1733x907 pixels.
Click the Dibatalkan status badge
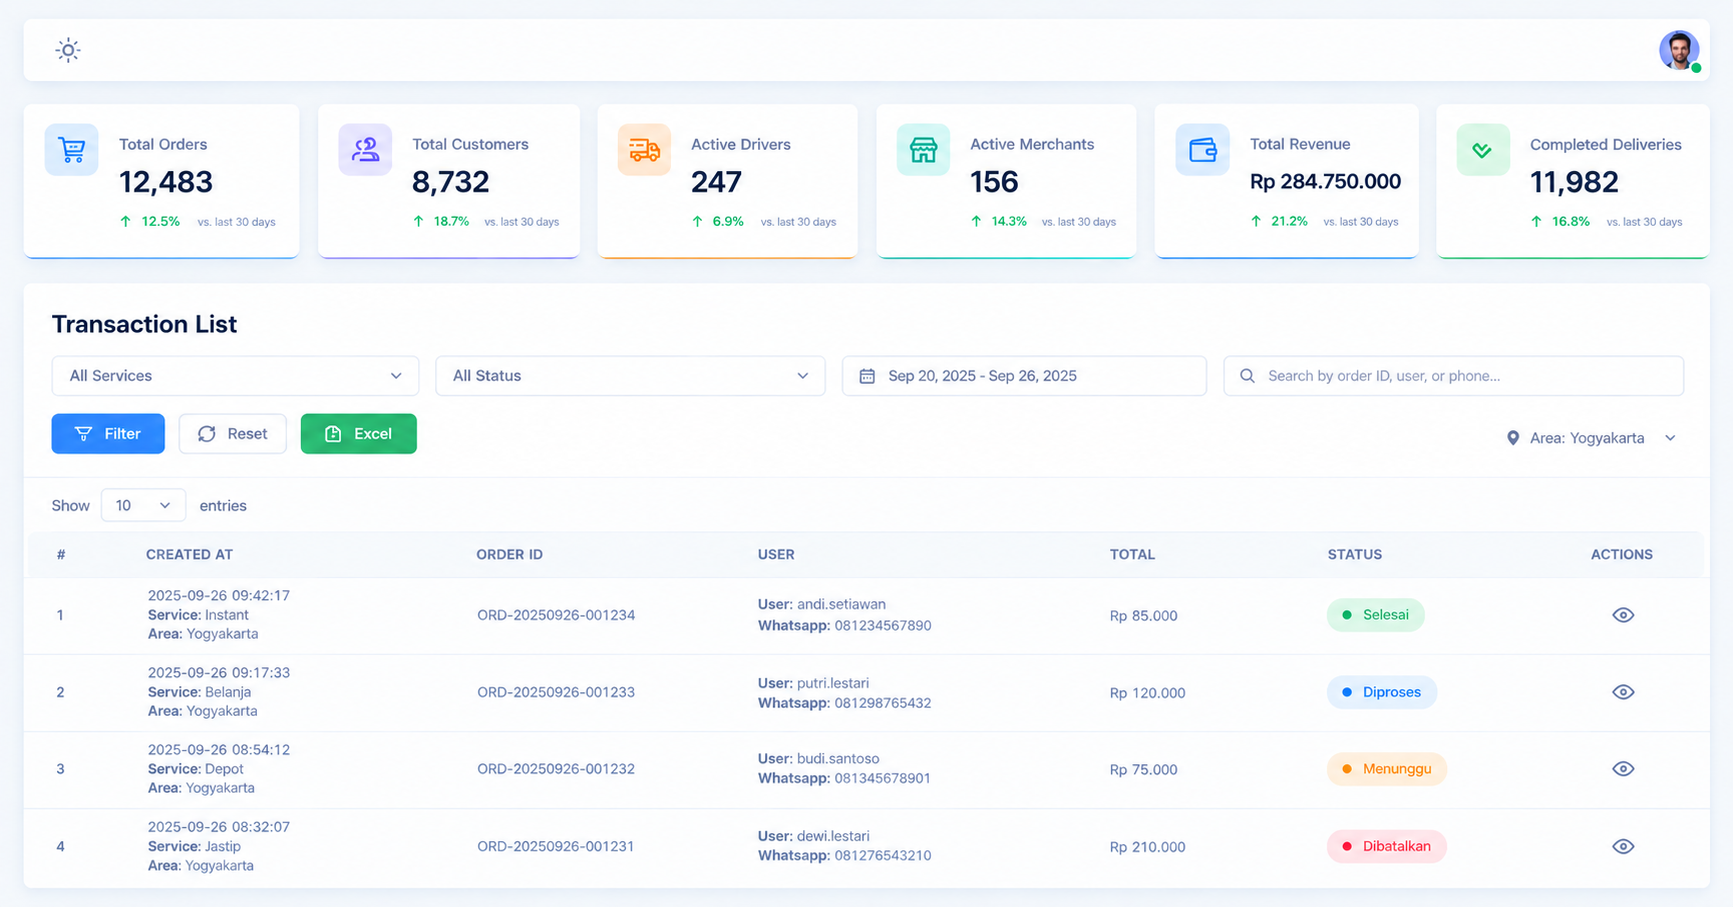click(x=1387, y=846)
